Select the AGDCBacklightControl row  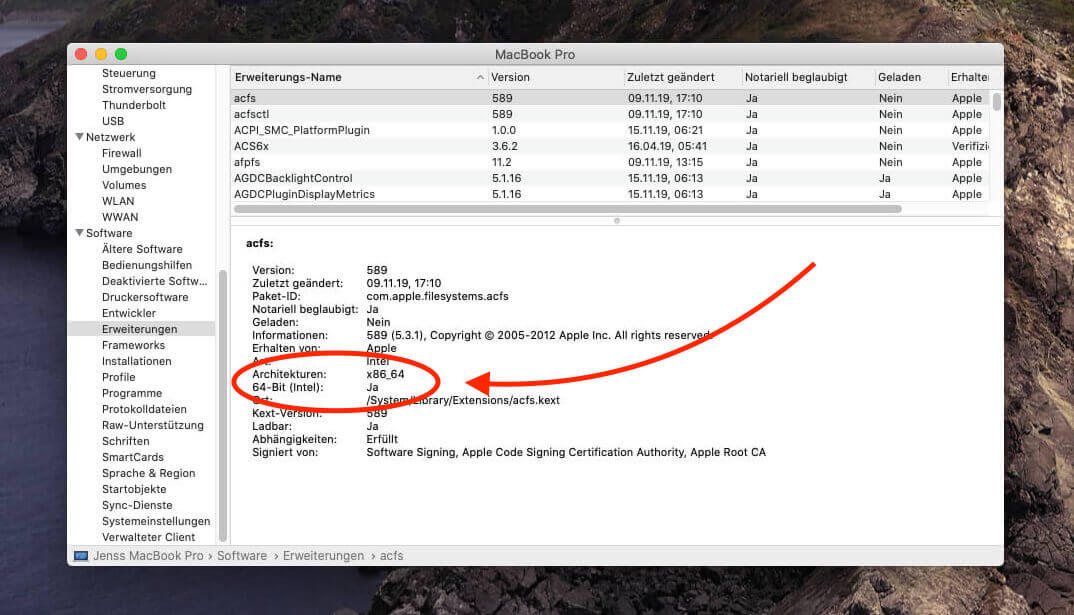(x=610, y=178)
